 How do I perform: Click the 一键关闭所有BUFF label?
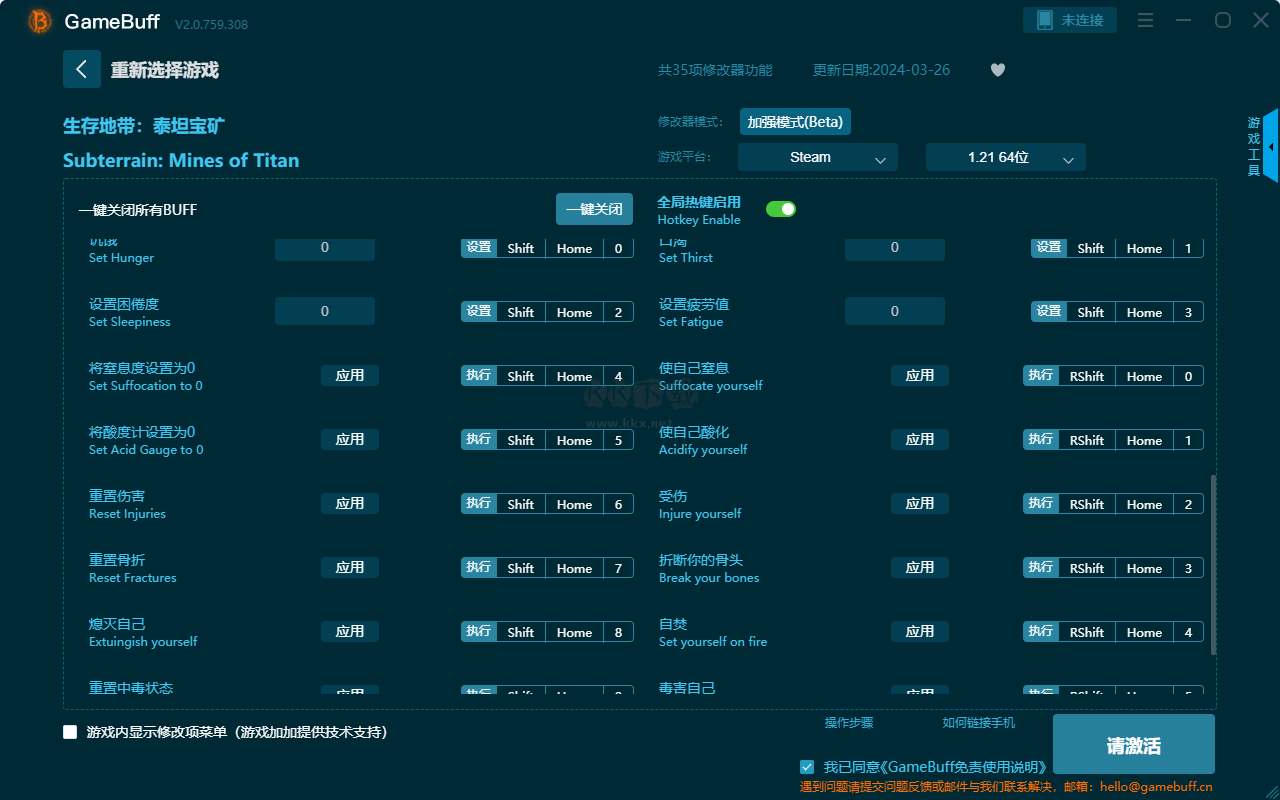click(x=138, y=210)
